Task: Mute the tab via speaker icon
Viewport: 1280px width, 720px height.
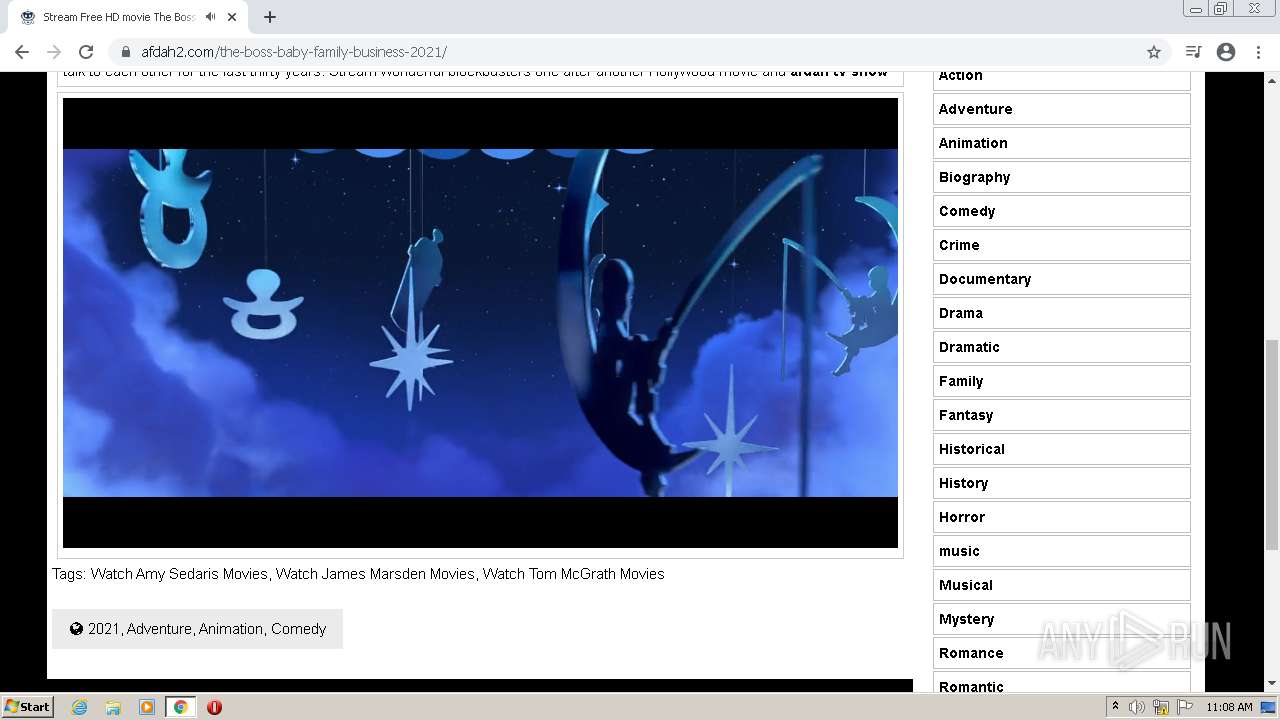Action: 210,17
